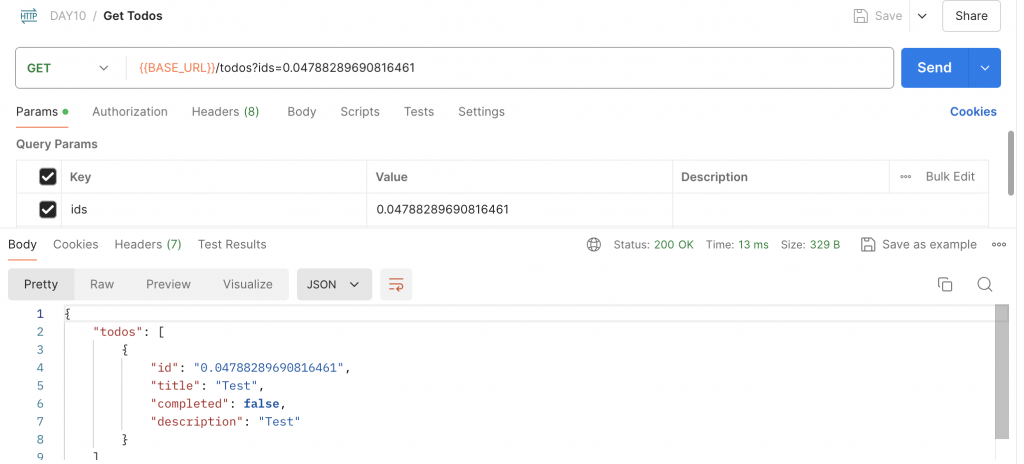The height and width of the screenshot is (464, 1024).
Task: Click the DAY10 collection breadcrumb
Action: pyautogui.click(x=68, y=16)
